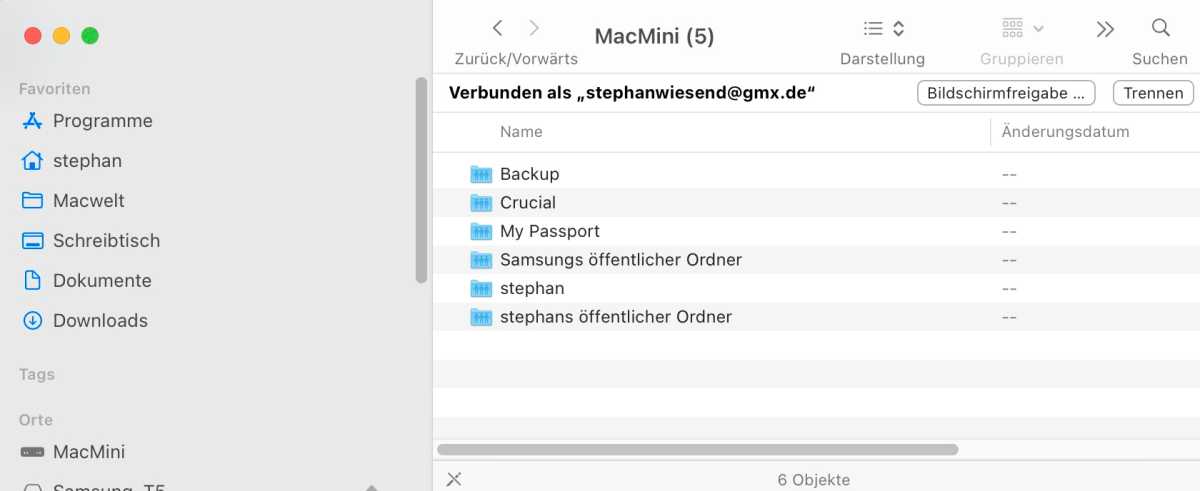Click the Bildschirmfreigabe button

1006,93
